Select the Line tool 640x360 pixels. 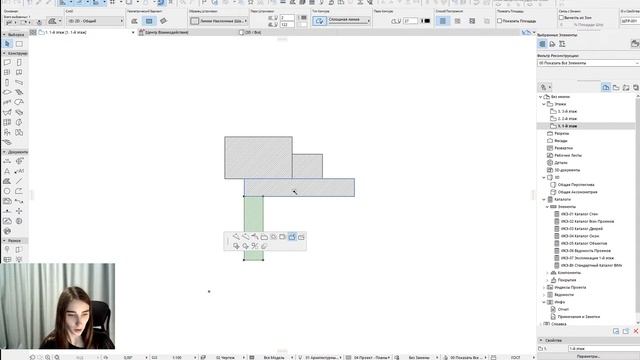pyautogui.click(x=19, y=181)
